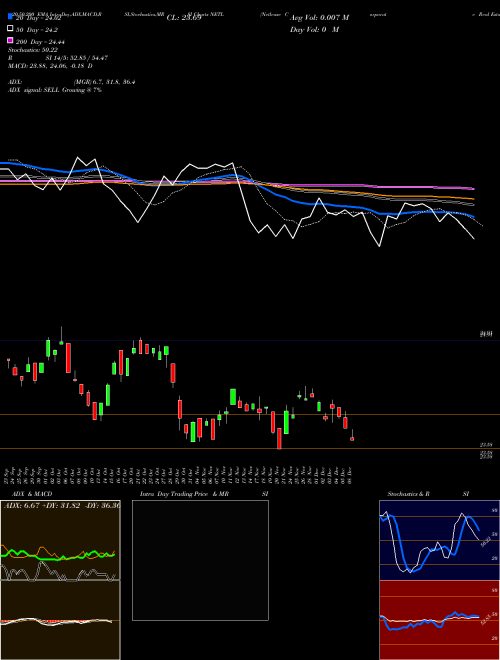
Task: Click the 'MACD: 23.88, 24.06, -0.18 D' line
Action: tap(50, 66)
